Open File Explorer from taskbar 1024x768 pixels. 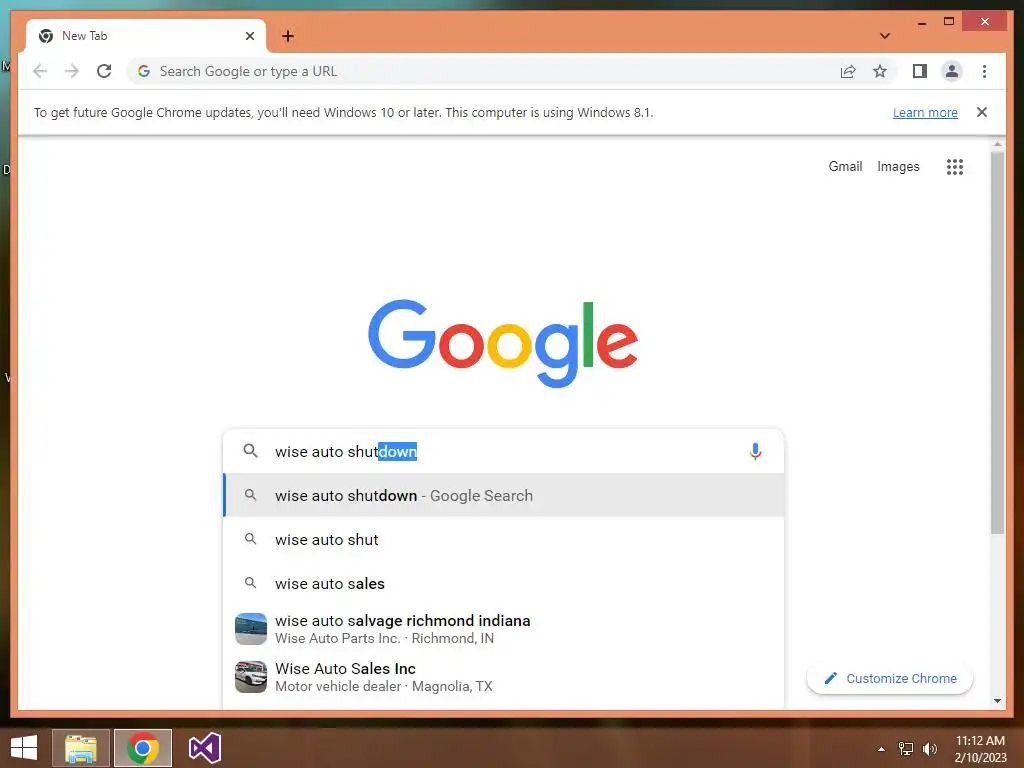(80, 748)
